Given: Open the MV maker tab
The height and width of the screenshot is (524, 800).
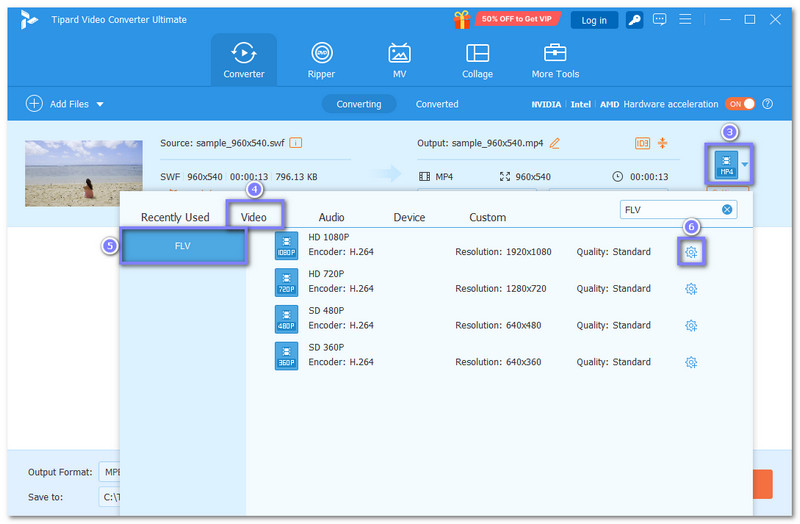Looking at the screenshot, I should point(399,60).
